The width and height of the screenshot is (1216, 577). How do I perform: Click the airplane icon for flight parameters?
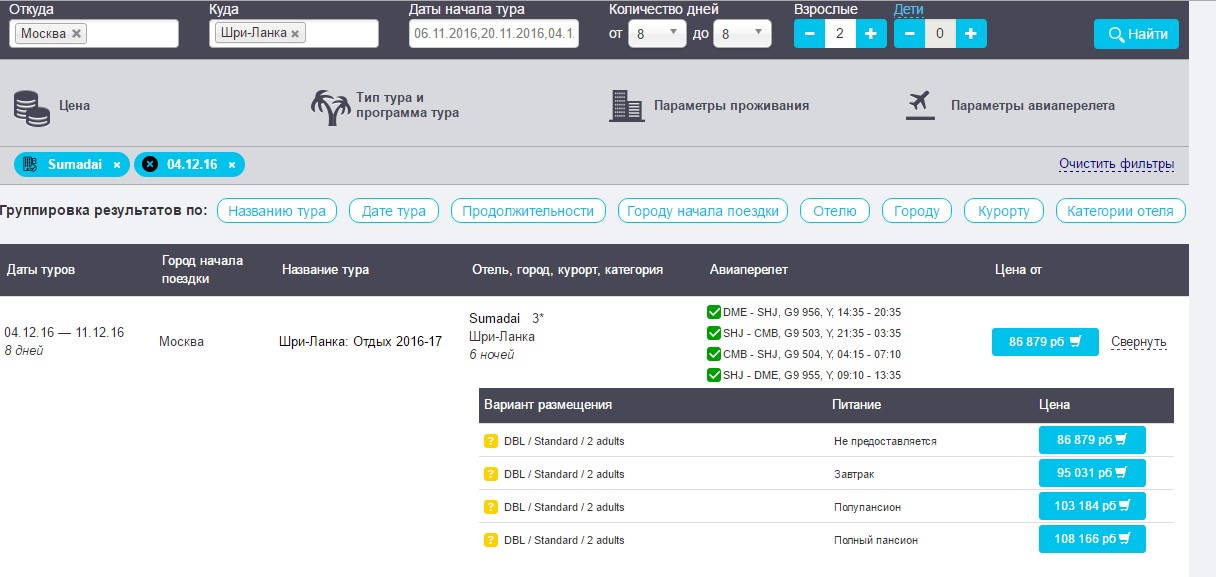point(919,105)
